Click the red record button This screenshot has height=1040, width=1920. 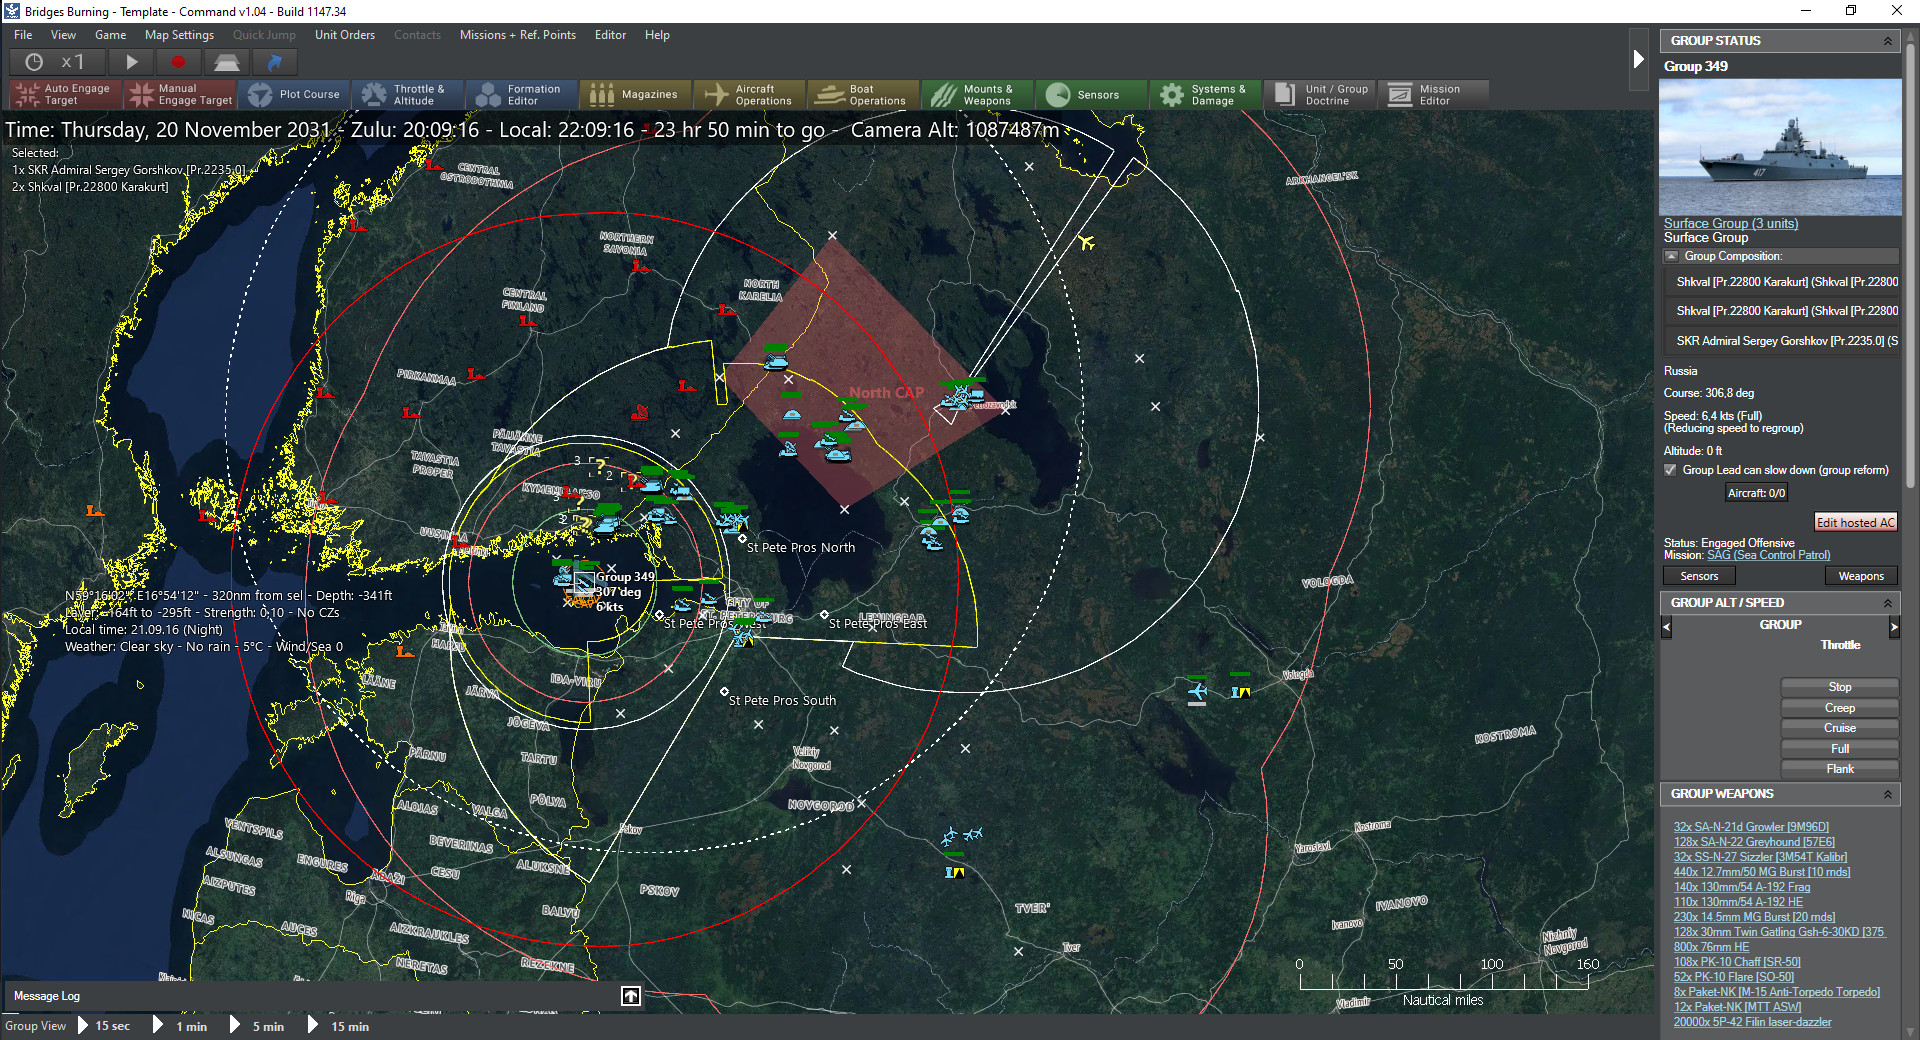(x=178, y=62)
